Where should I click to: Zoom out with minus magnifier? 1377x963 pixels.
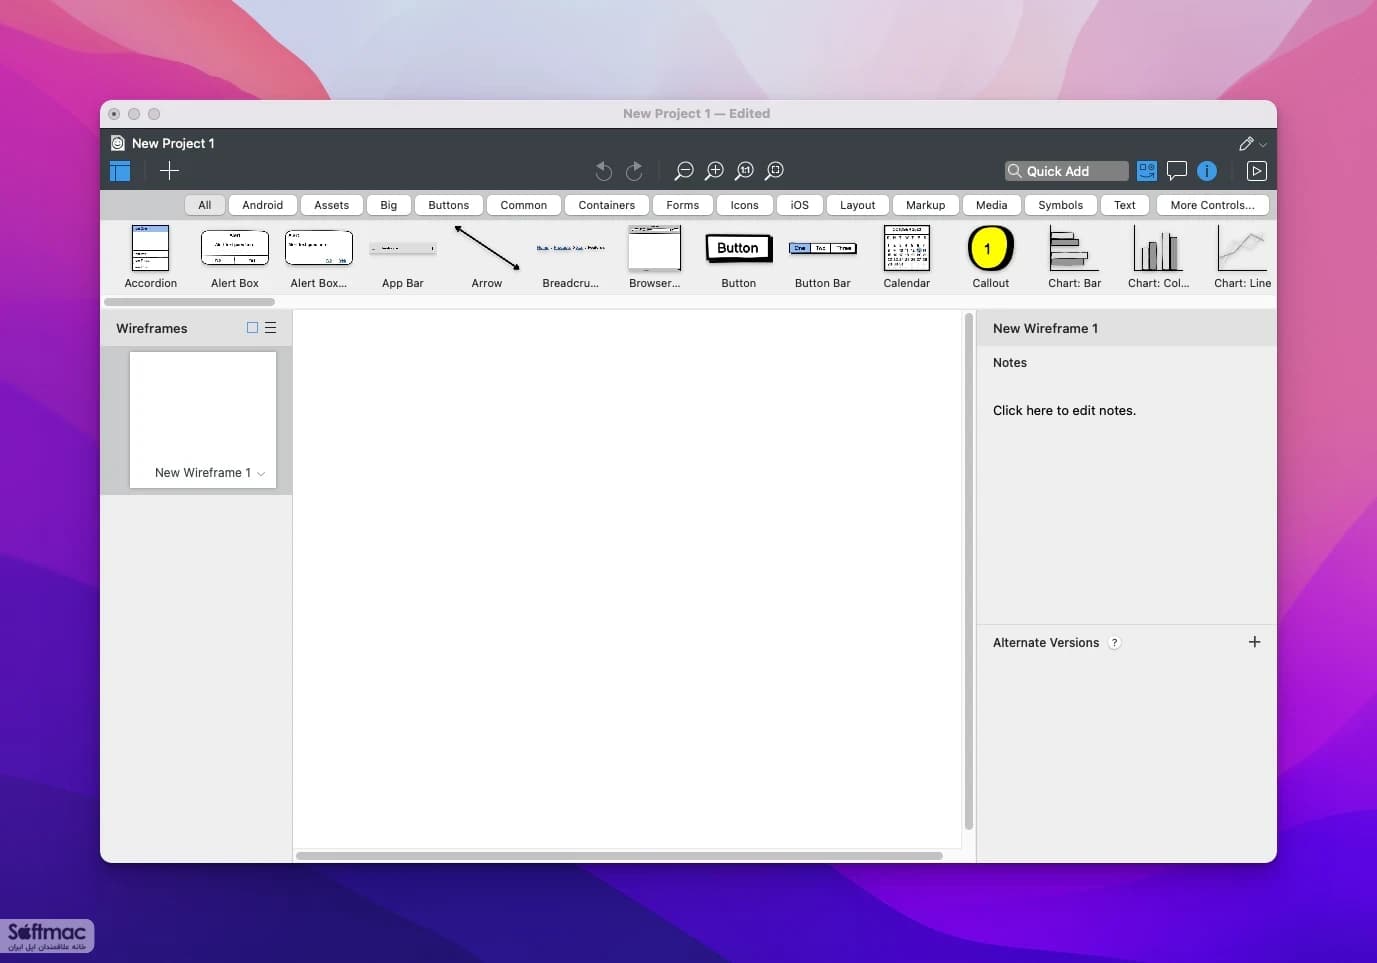pos(684,171)
